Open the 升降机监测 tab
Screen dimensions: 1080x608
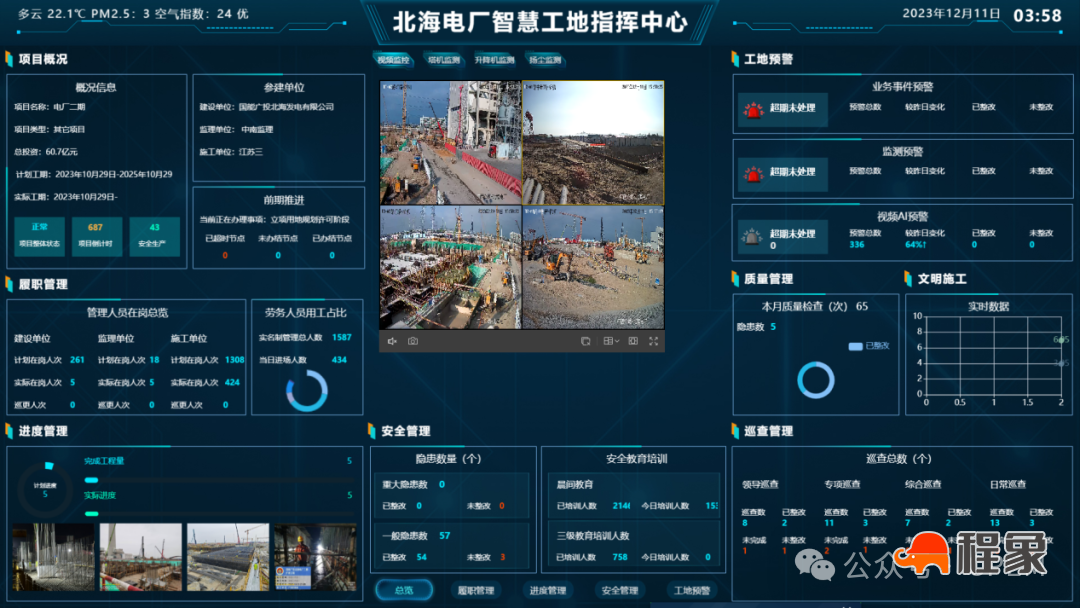point(494,60)
